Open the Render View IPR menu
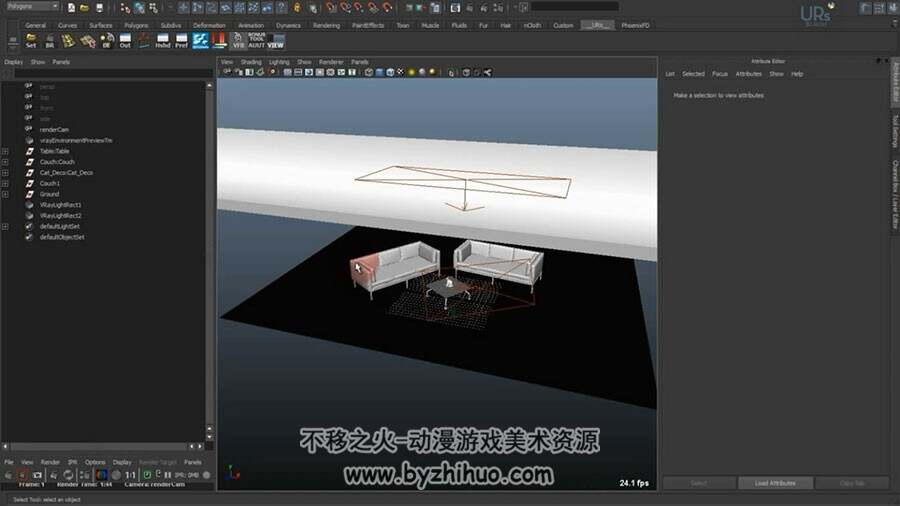900x506 pixels. click(72, 462)
